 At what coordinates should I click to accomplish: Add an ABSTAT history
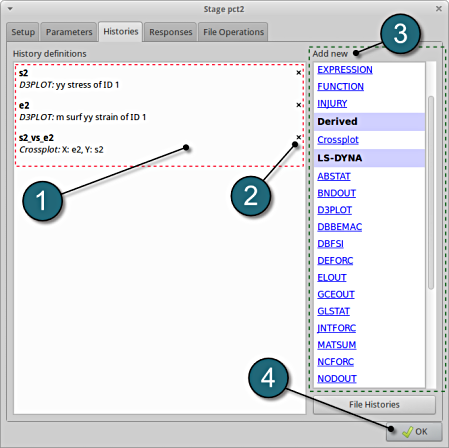point(334,176)
